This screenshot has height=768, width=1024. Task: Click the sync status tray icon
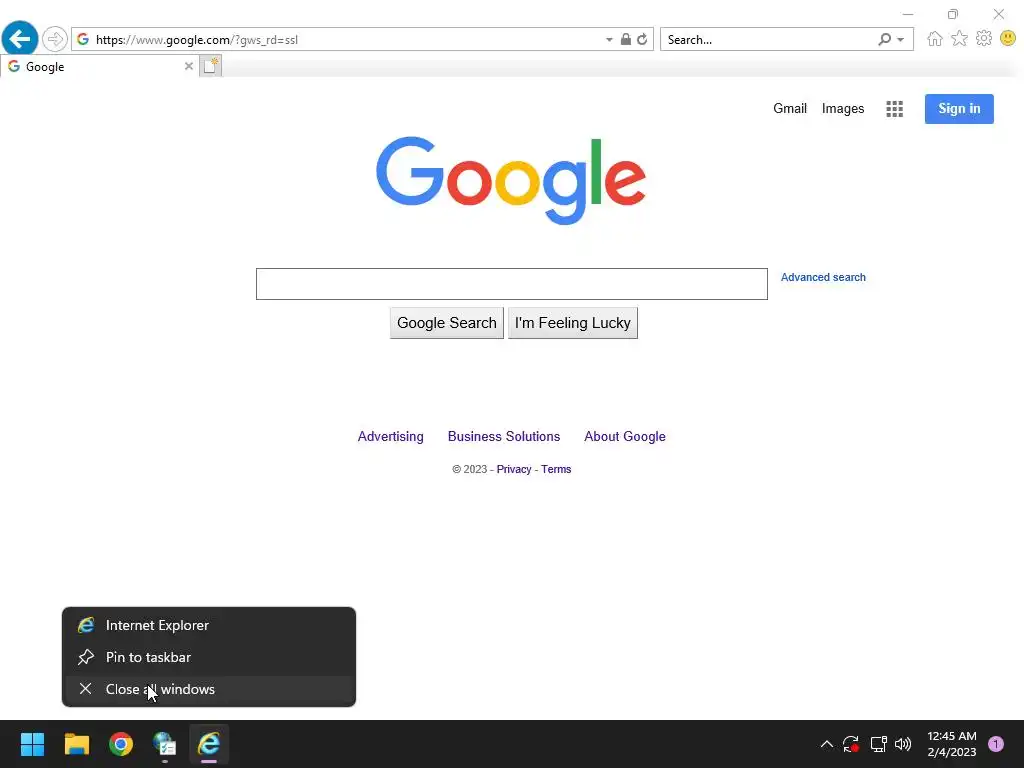pos(850,744)
